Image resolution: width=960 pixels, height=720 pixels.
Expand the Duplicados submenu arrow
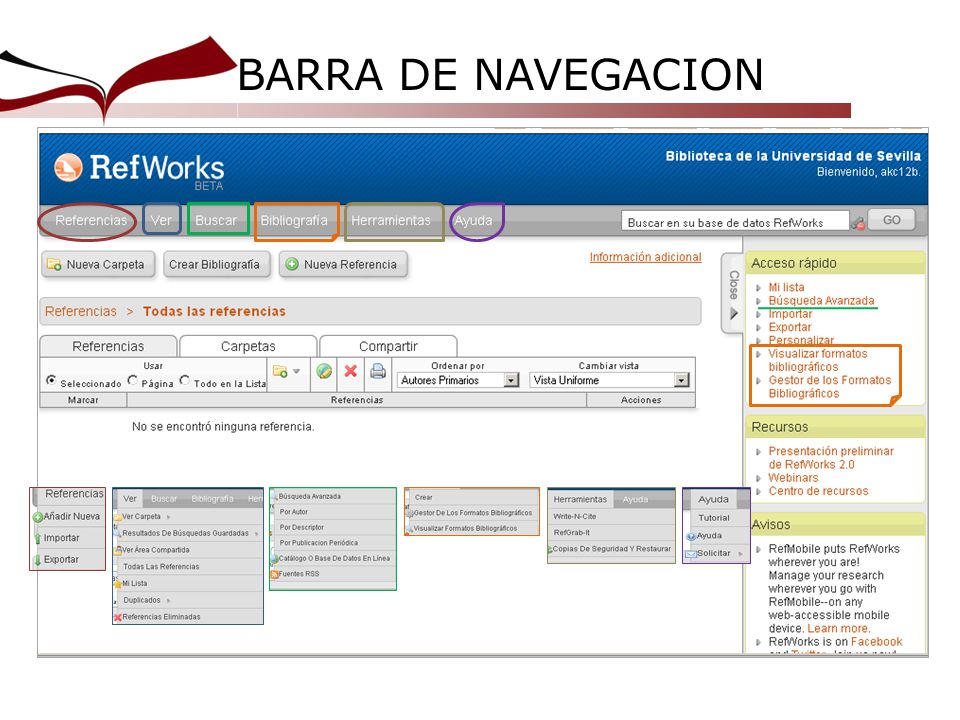168,601
